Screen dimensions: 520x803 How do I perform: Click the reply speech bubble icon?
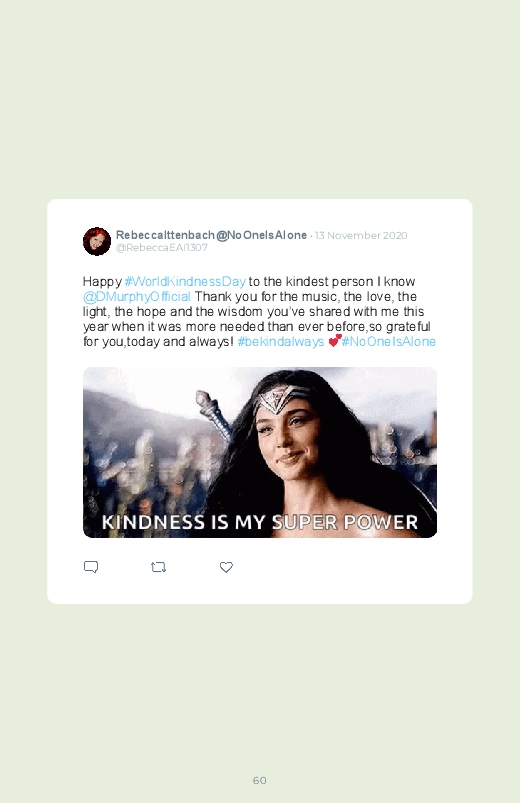click(91, 567)
